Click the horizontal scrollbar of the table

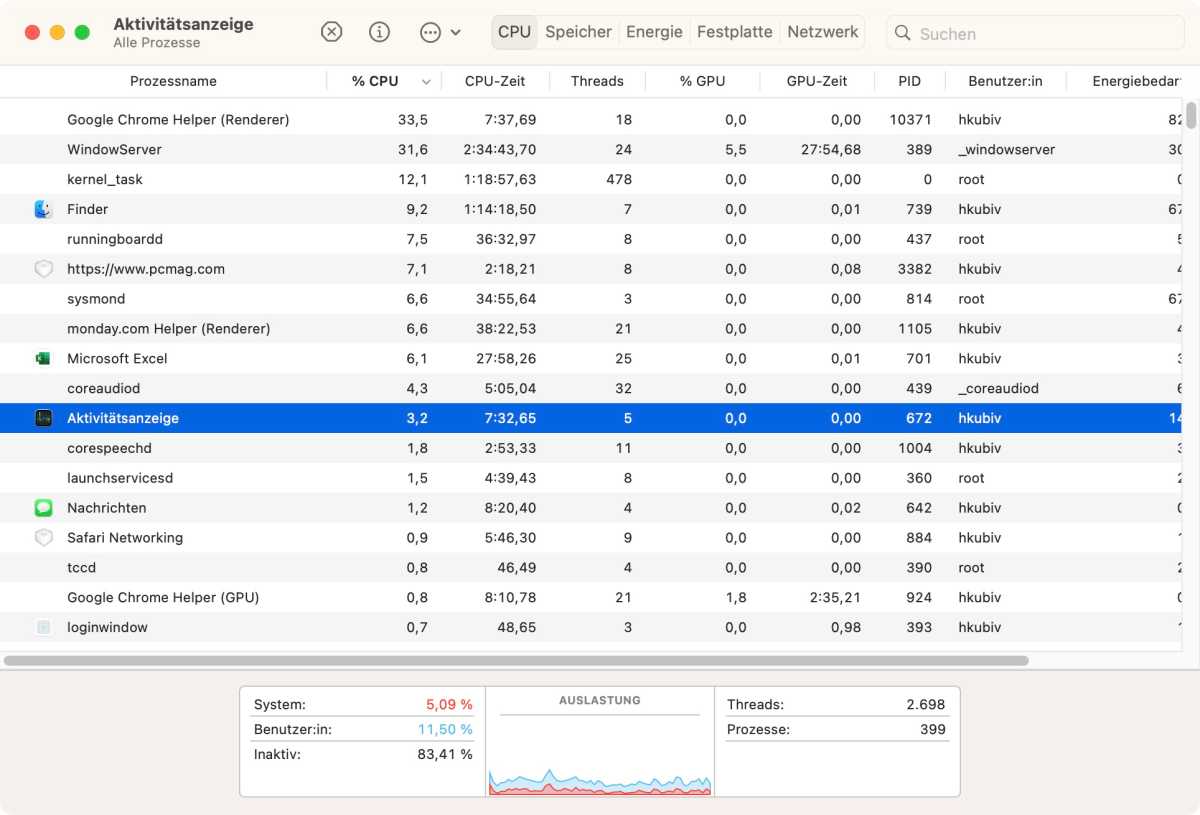[516, 660]
